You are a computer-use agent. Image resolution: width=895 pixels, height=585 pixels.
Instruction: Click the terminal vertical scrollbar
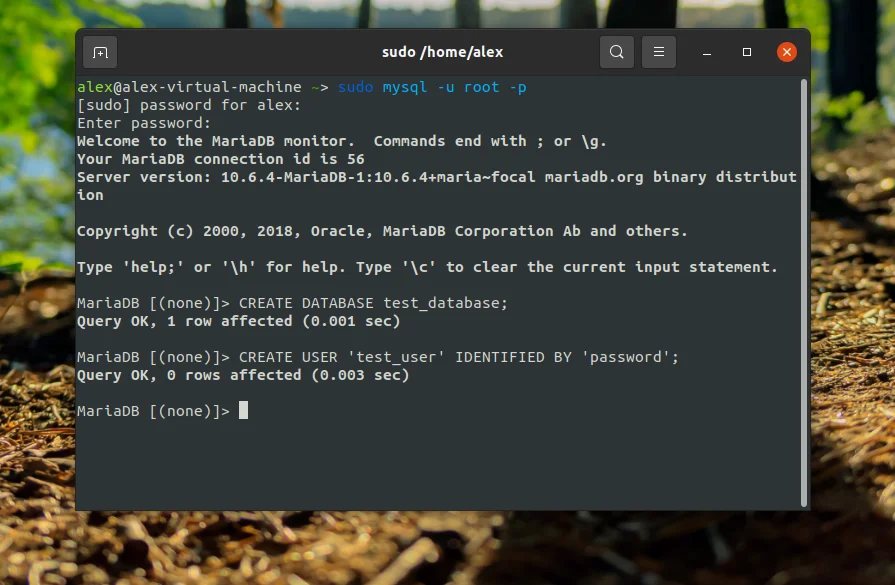click(804, 292)
